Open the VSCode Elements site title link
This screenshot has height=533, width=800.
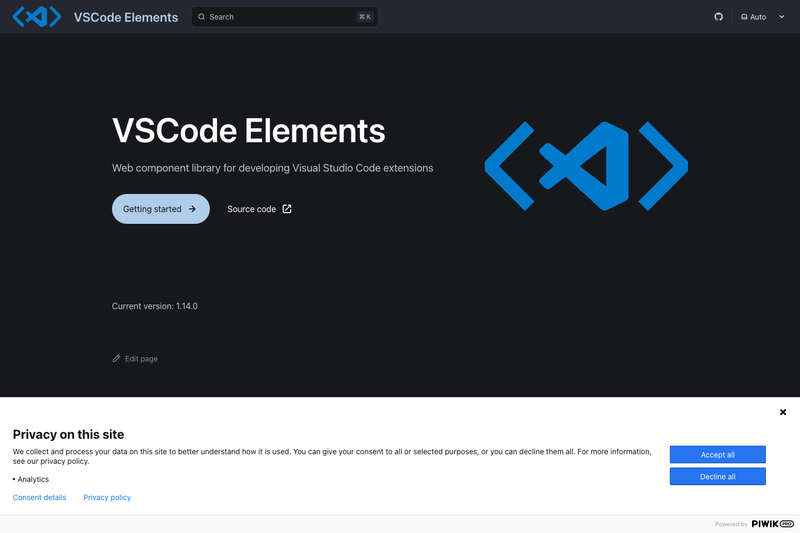(126, 17)
